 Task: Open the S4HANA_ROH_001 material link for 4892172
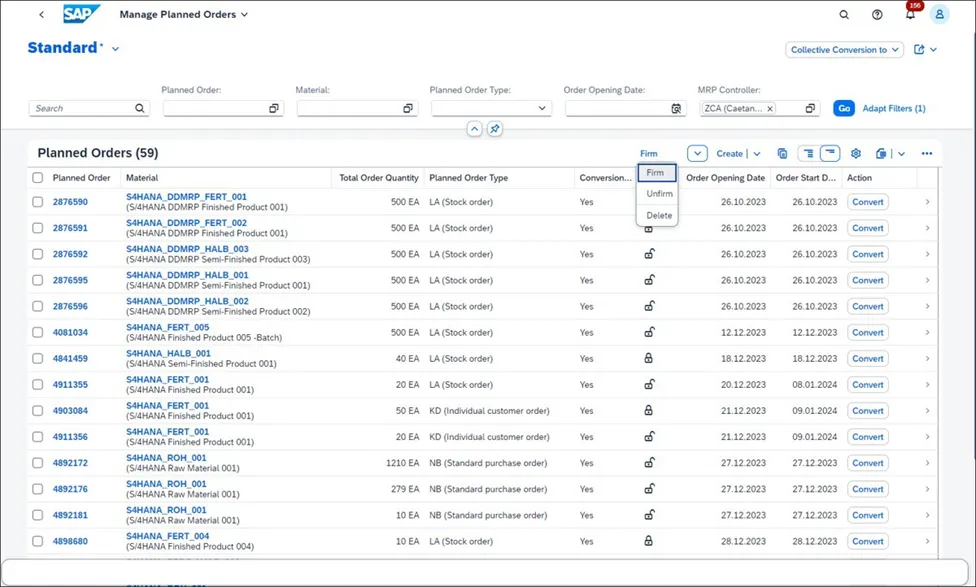point(166,458)
